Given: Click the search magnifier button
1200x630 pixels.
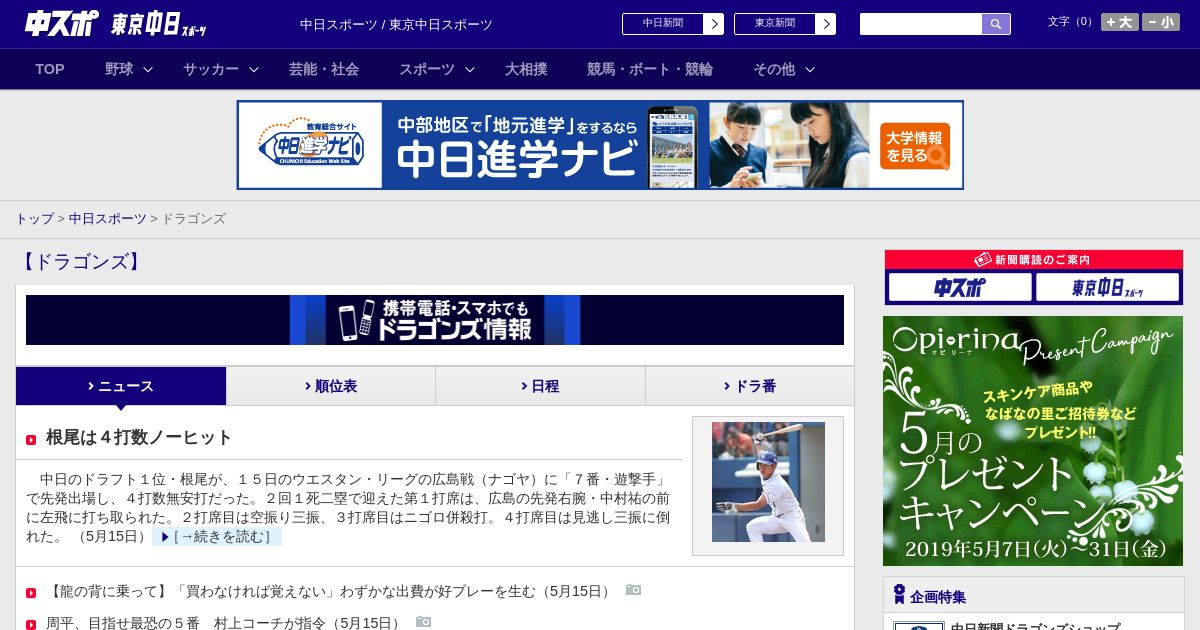Looking at the screenshot, I should click(996, 24).
